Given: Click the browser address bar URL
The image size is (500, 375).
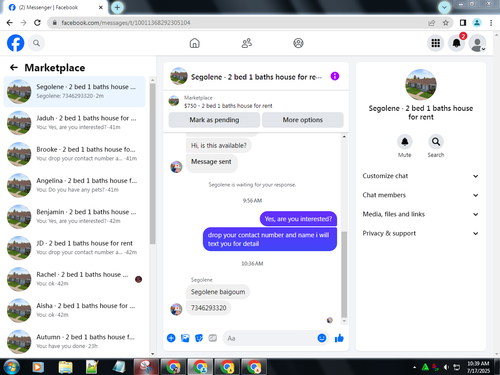Looking at the screenshot, I should point(126,23).
